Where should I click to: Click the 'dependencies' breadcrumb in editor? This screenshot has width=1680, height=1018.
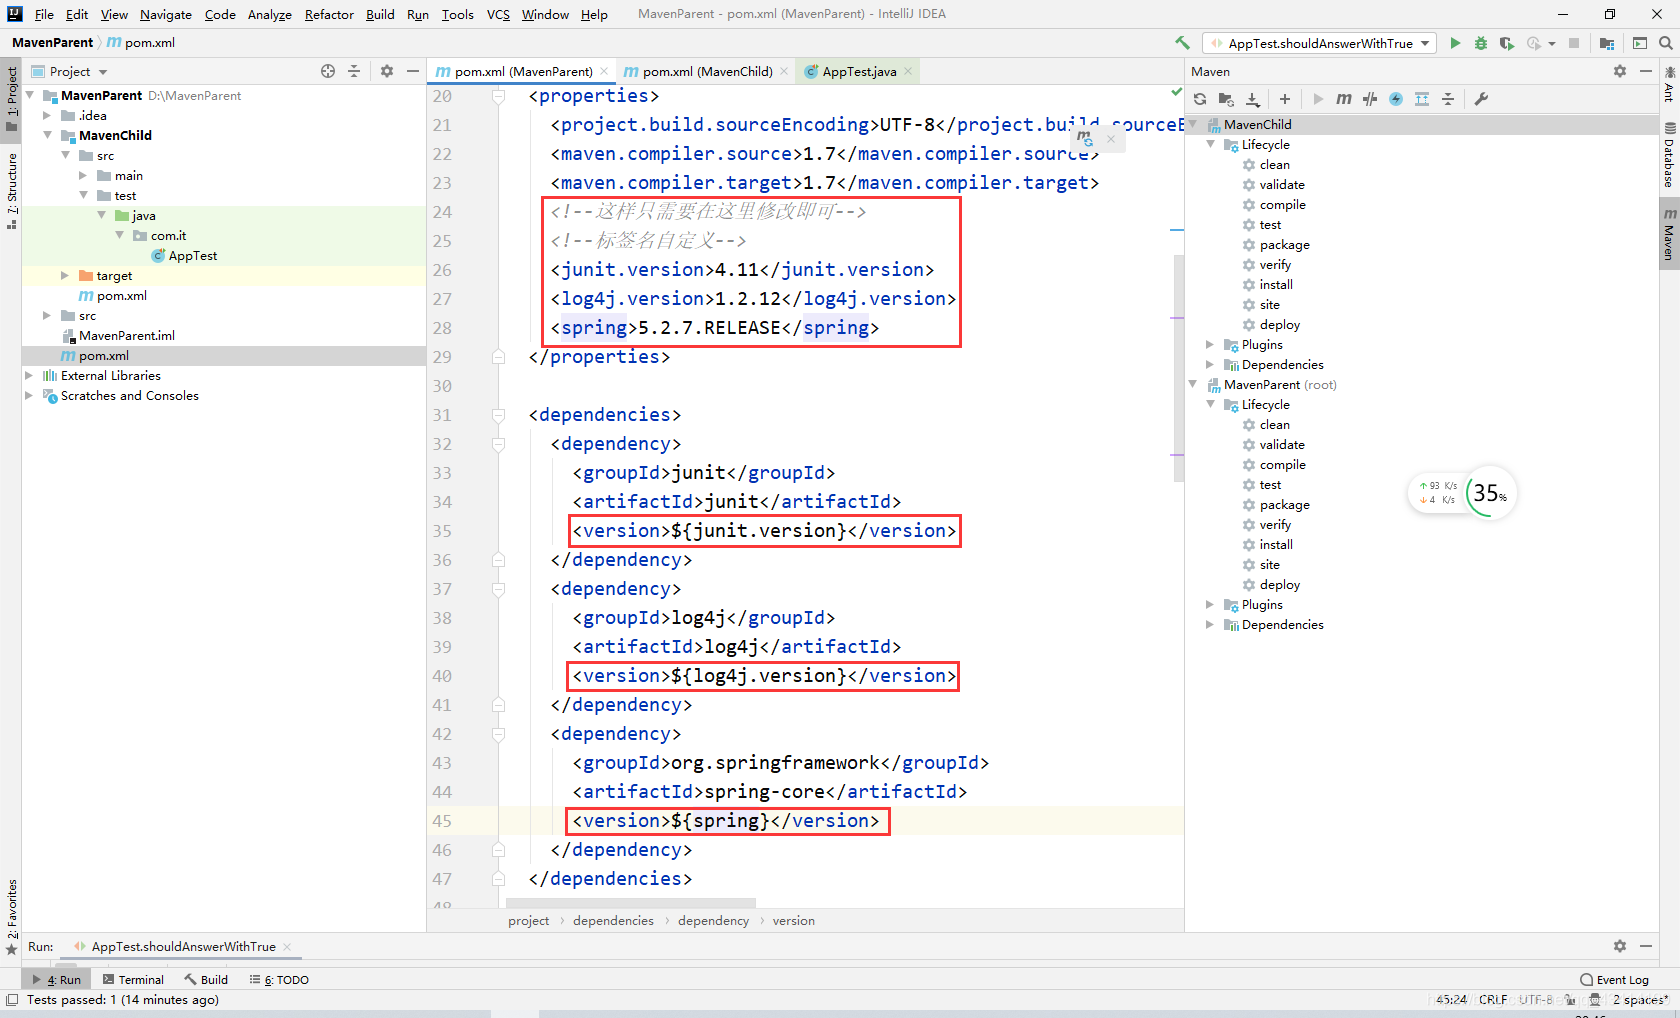613,921
